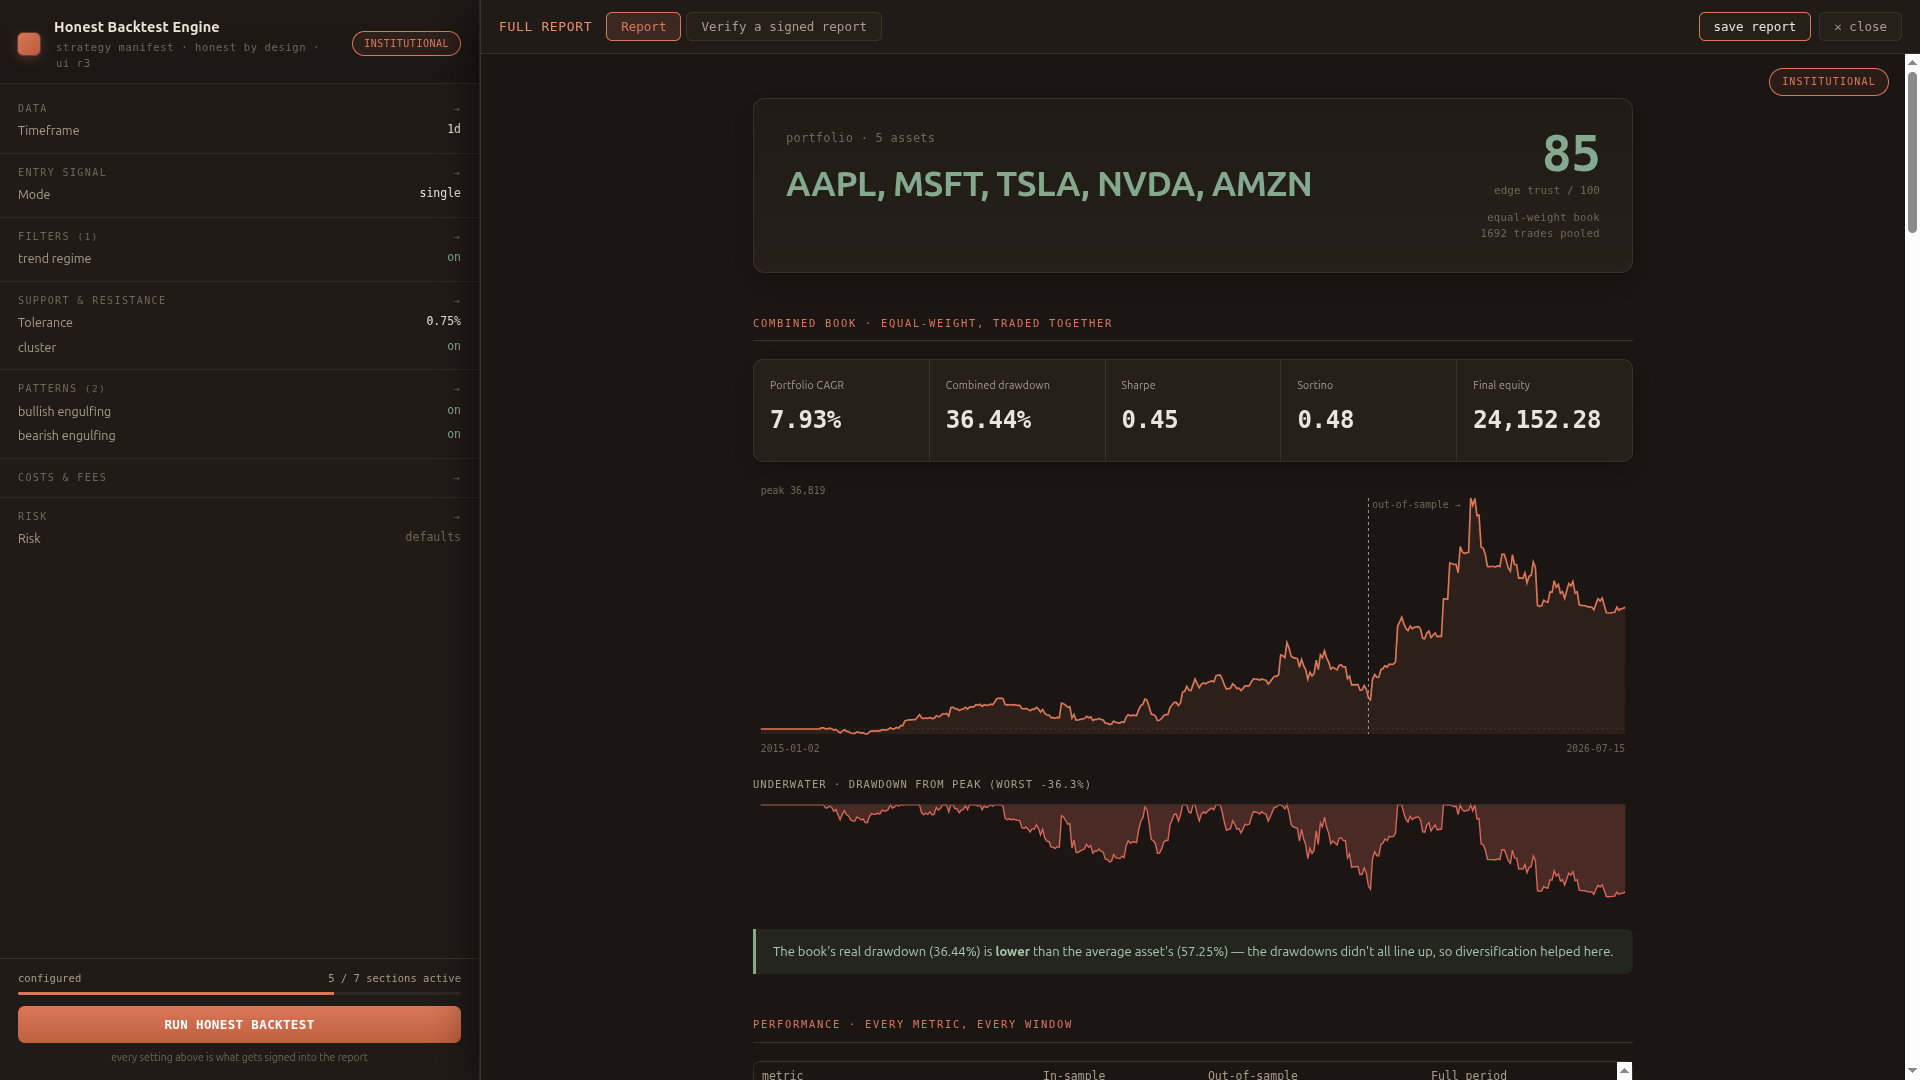
Task: Expand the COSTS & FEES section arrow
Action: (x=457, y=478)
